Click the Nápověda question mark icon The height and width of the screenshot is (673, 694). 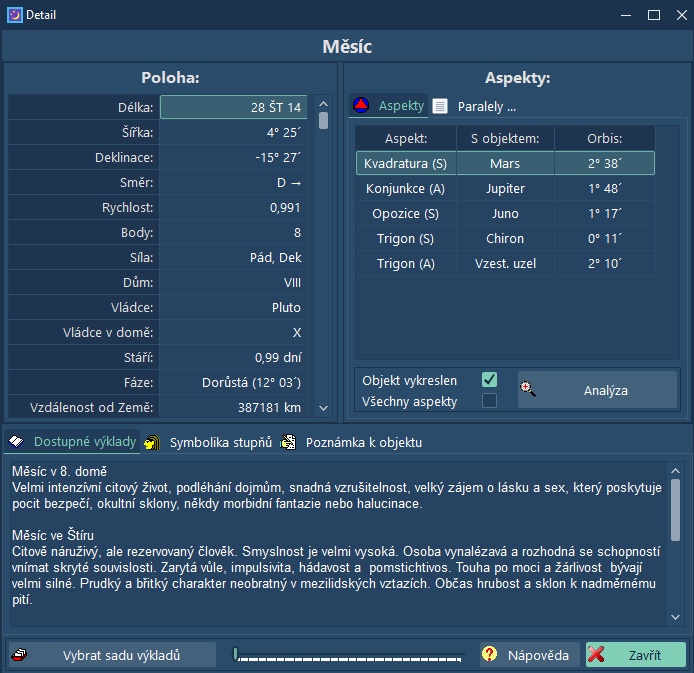[490, 655]
